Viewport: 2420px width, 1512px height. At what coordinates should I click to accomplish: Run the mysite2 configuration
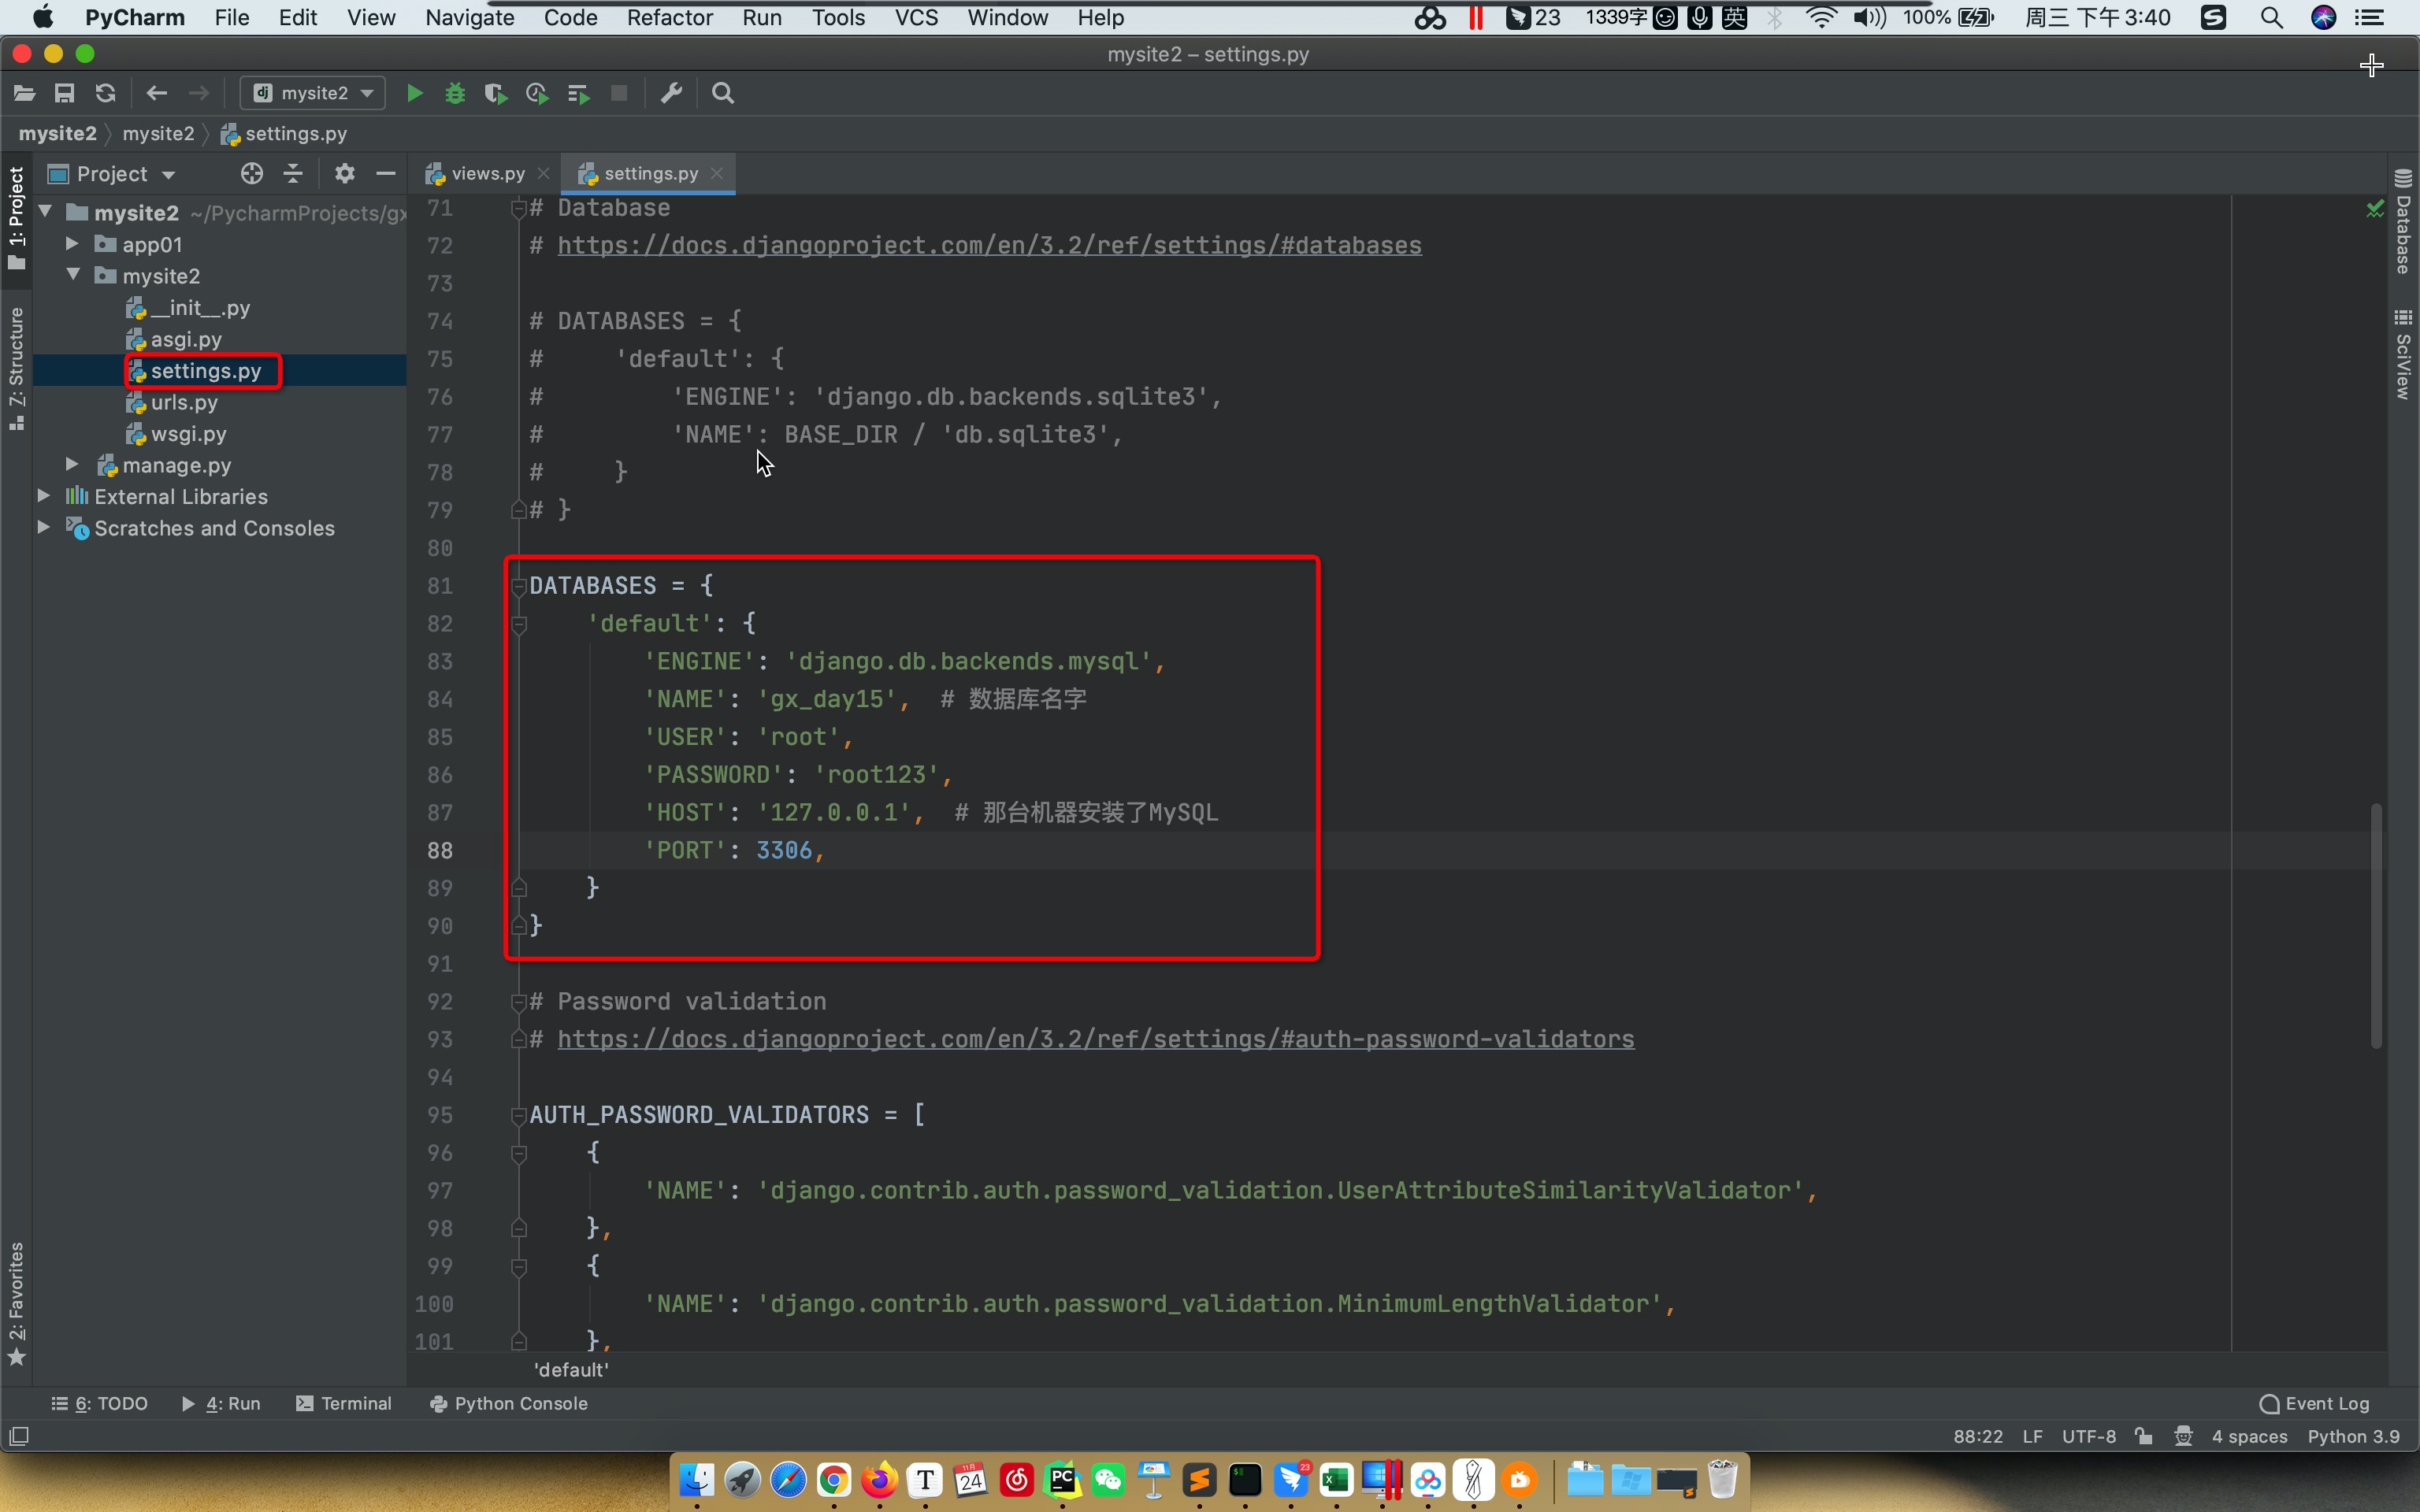pyautogui.click(x=414, y=93)
